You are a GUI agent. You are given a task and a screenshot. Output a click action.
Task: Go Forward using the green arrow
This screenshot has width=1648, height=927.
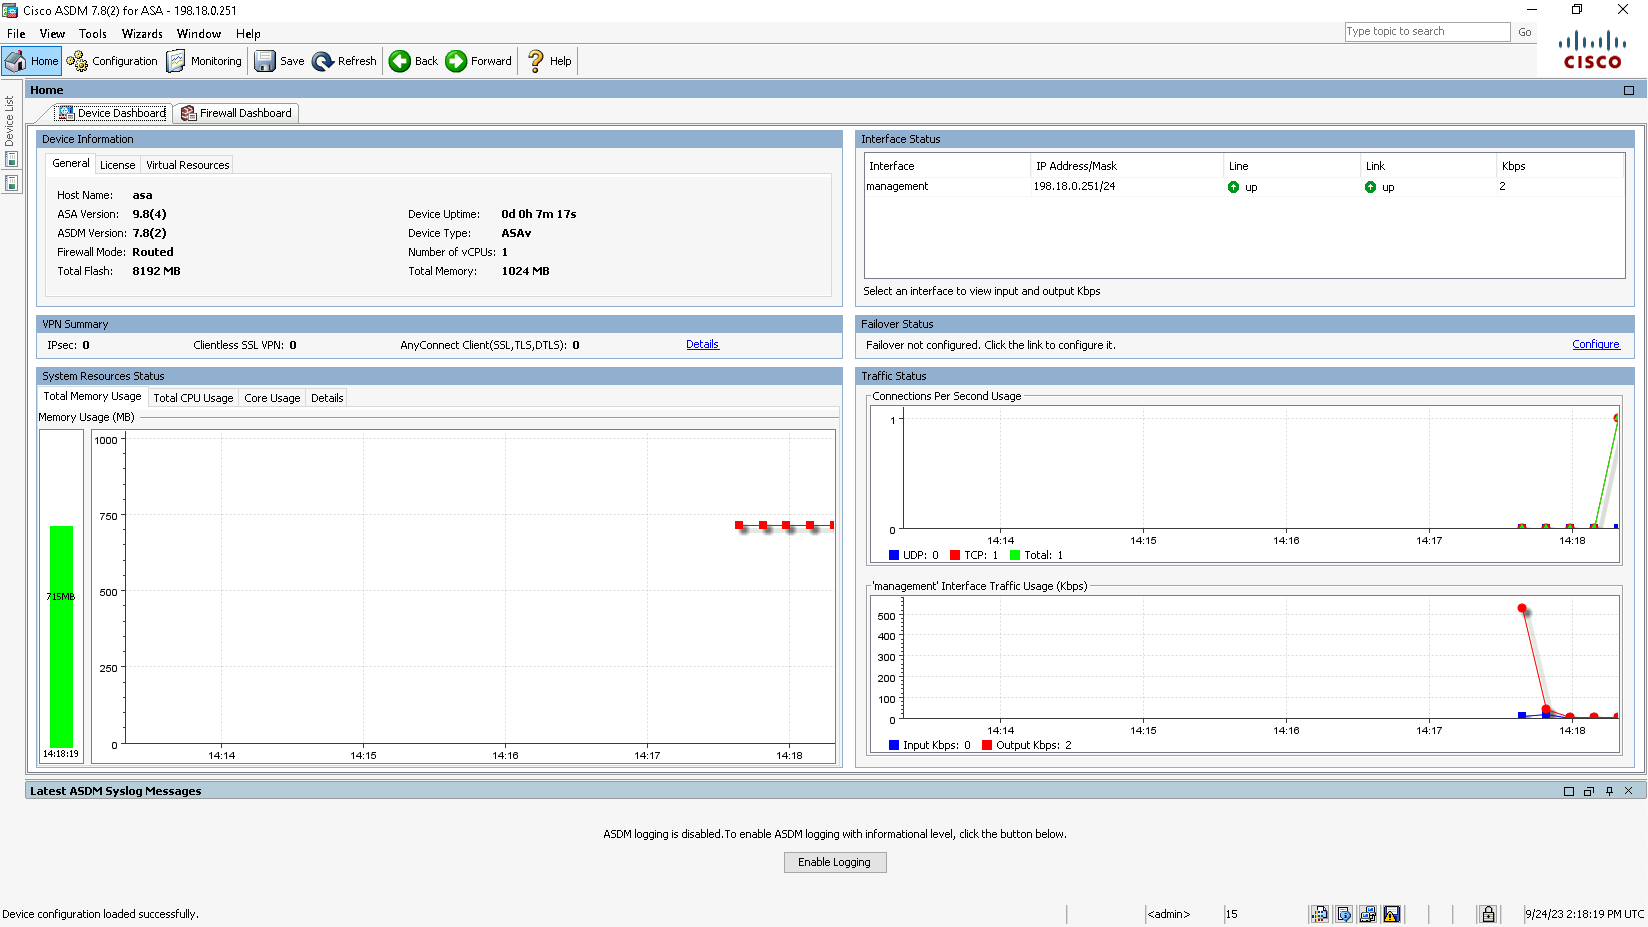(456, 61)
